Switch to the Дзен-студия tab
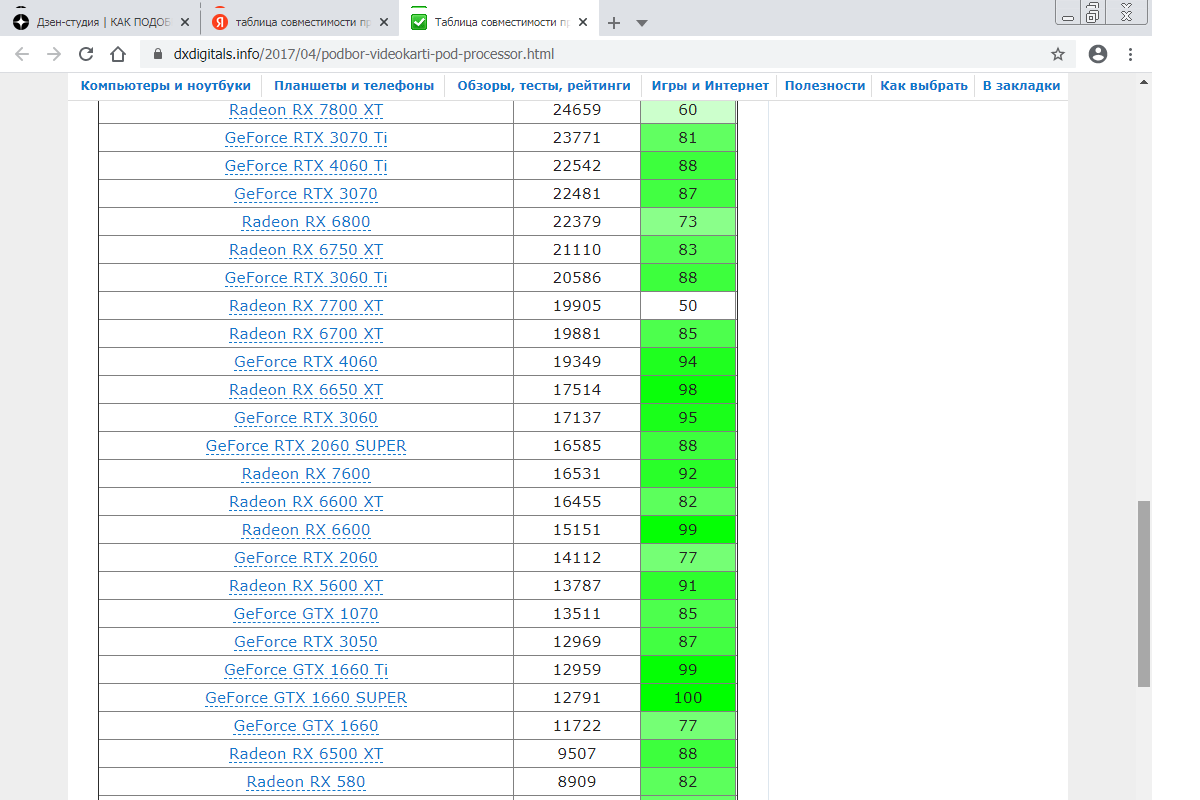The height and width of the screenshot is (800, 1200). [100, 22]
